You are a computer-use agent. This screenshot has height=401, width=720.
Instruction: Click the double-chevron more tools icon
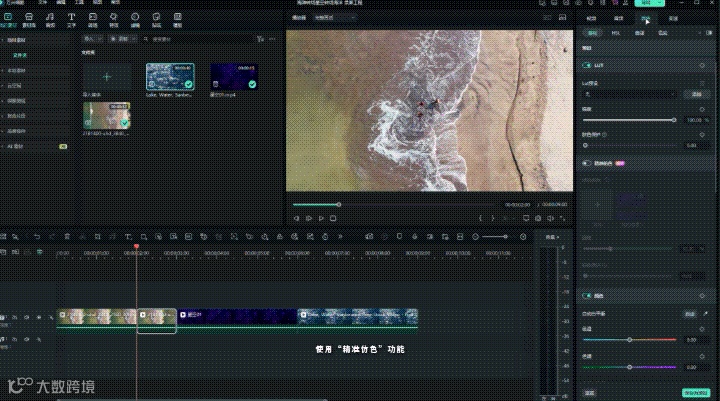[x=340, y=237]
